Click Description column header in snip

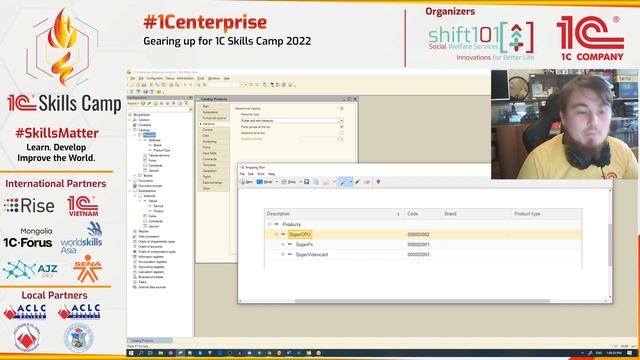pos(278,214)
